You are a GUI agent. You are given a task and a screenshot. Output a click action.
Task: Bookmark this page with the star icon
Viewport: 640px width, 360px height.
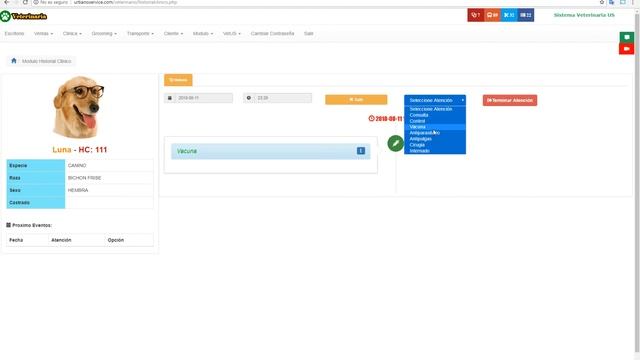602,2
